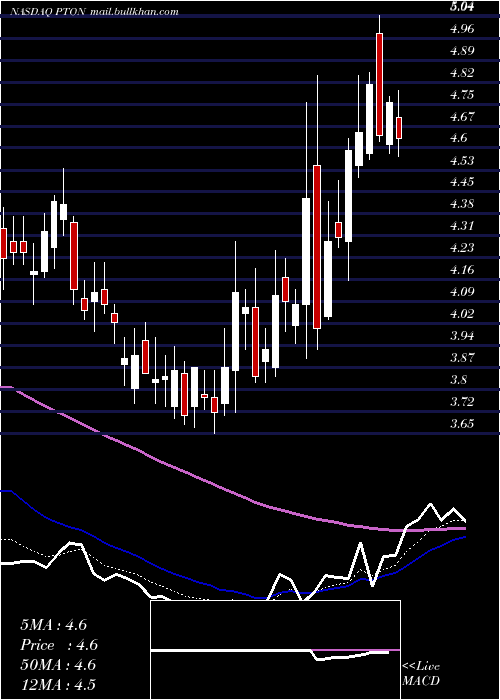Click the 4.16 price axis label
Viewport: 500px width, 700px height.
pos(462,270)
